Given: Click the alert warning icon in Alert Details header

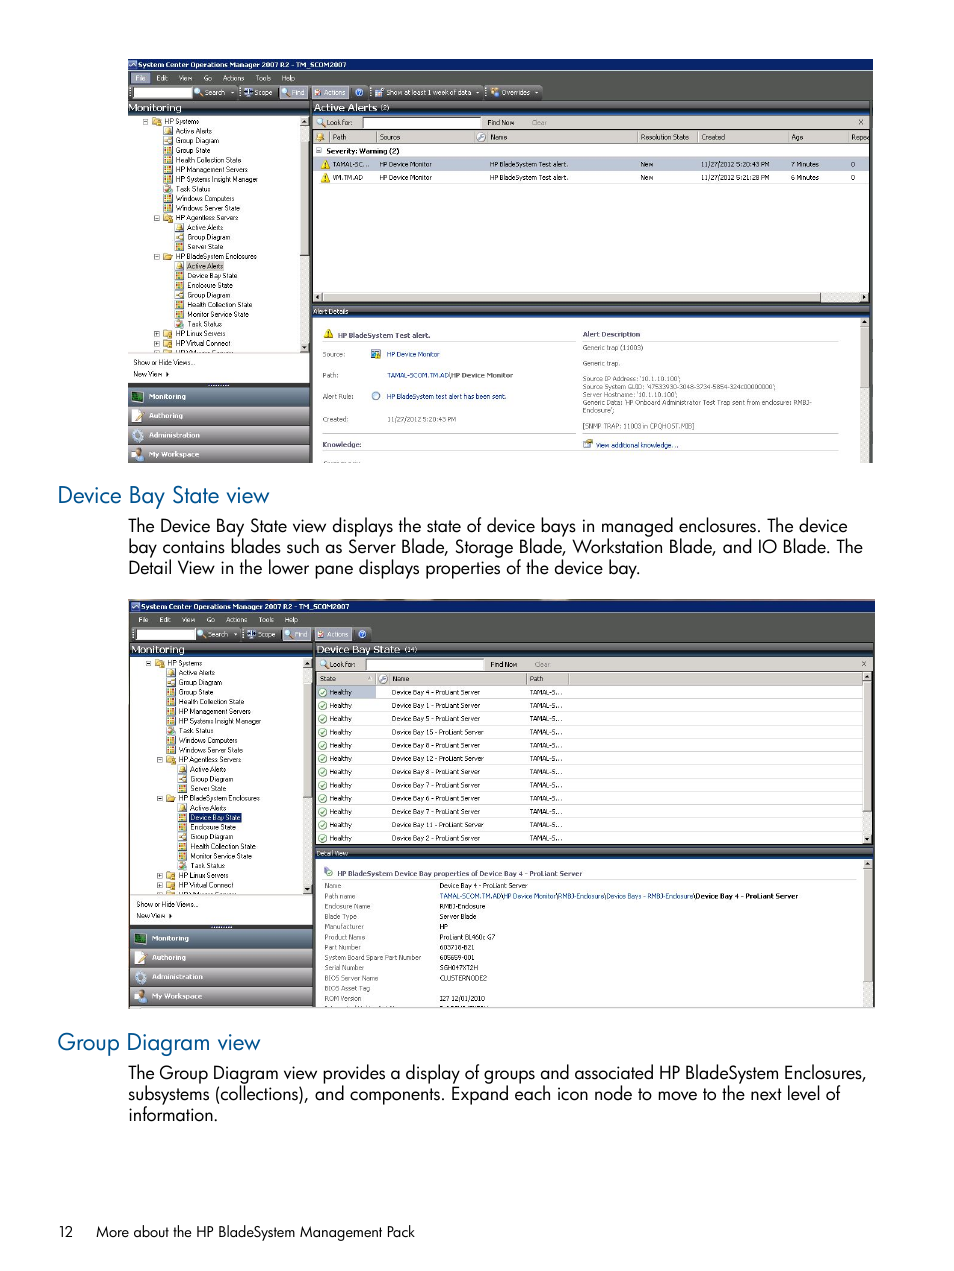Looking at the screenshot, I should tap(328, 334).
